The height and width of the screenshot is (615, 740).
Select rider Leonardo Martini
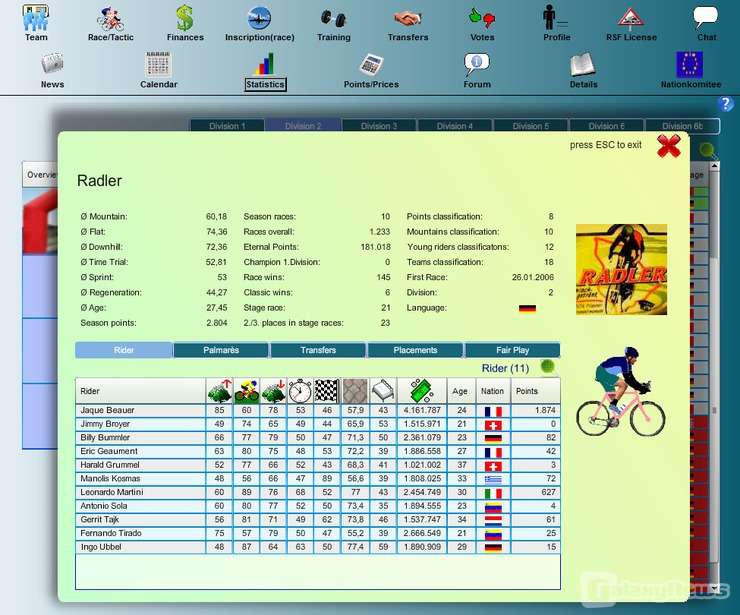[x=318, y=492]
